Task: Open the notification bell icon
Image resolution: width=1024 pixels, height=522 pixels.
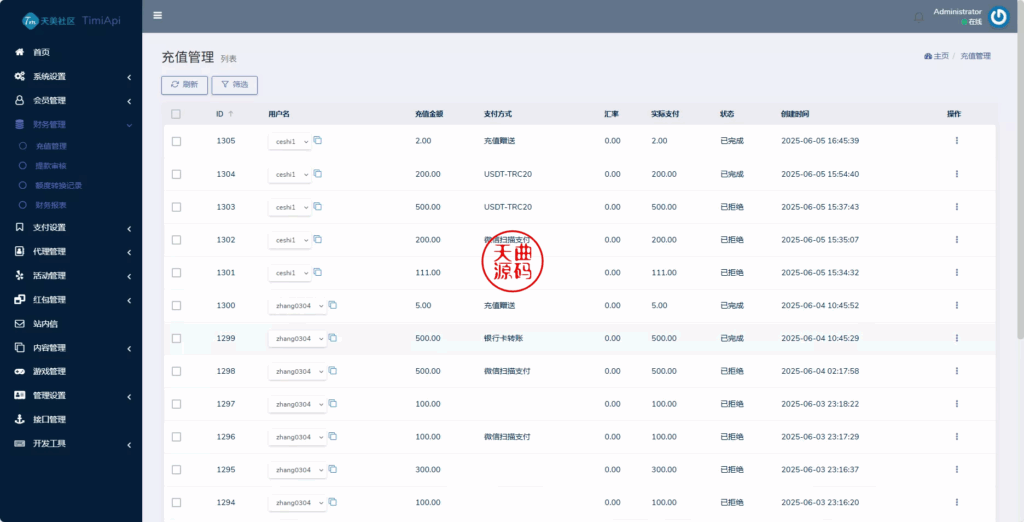Action: [918, 17]
